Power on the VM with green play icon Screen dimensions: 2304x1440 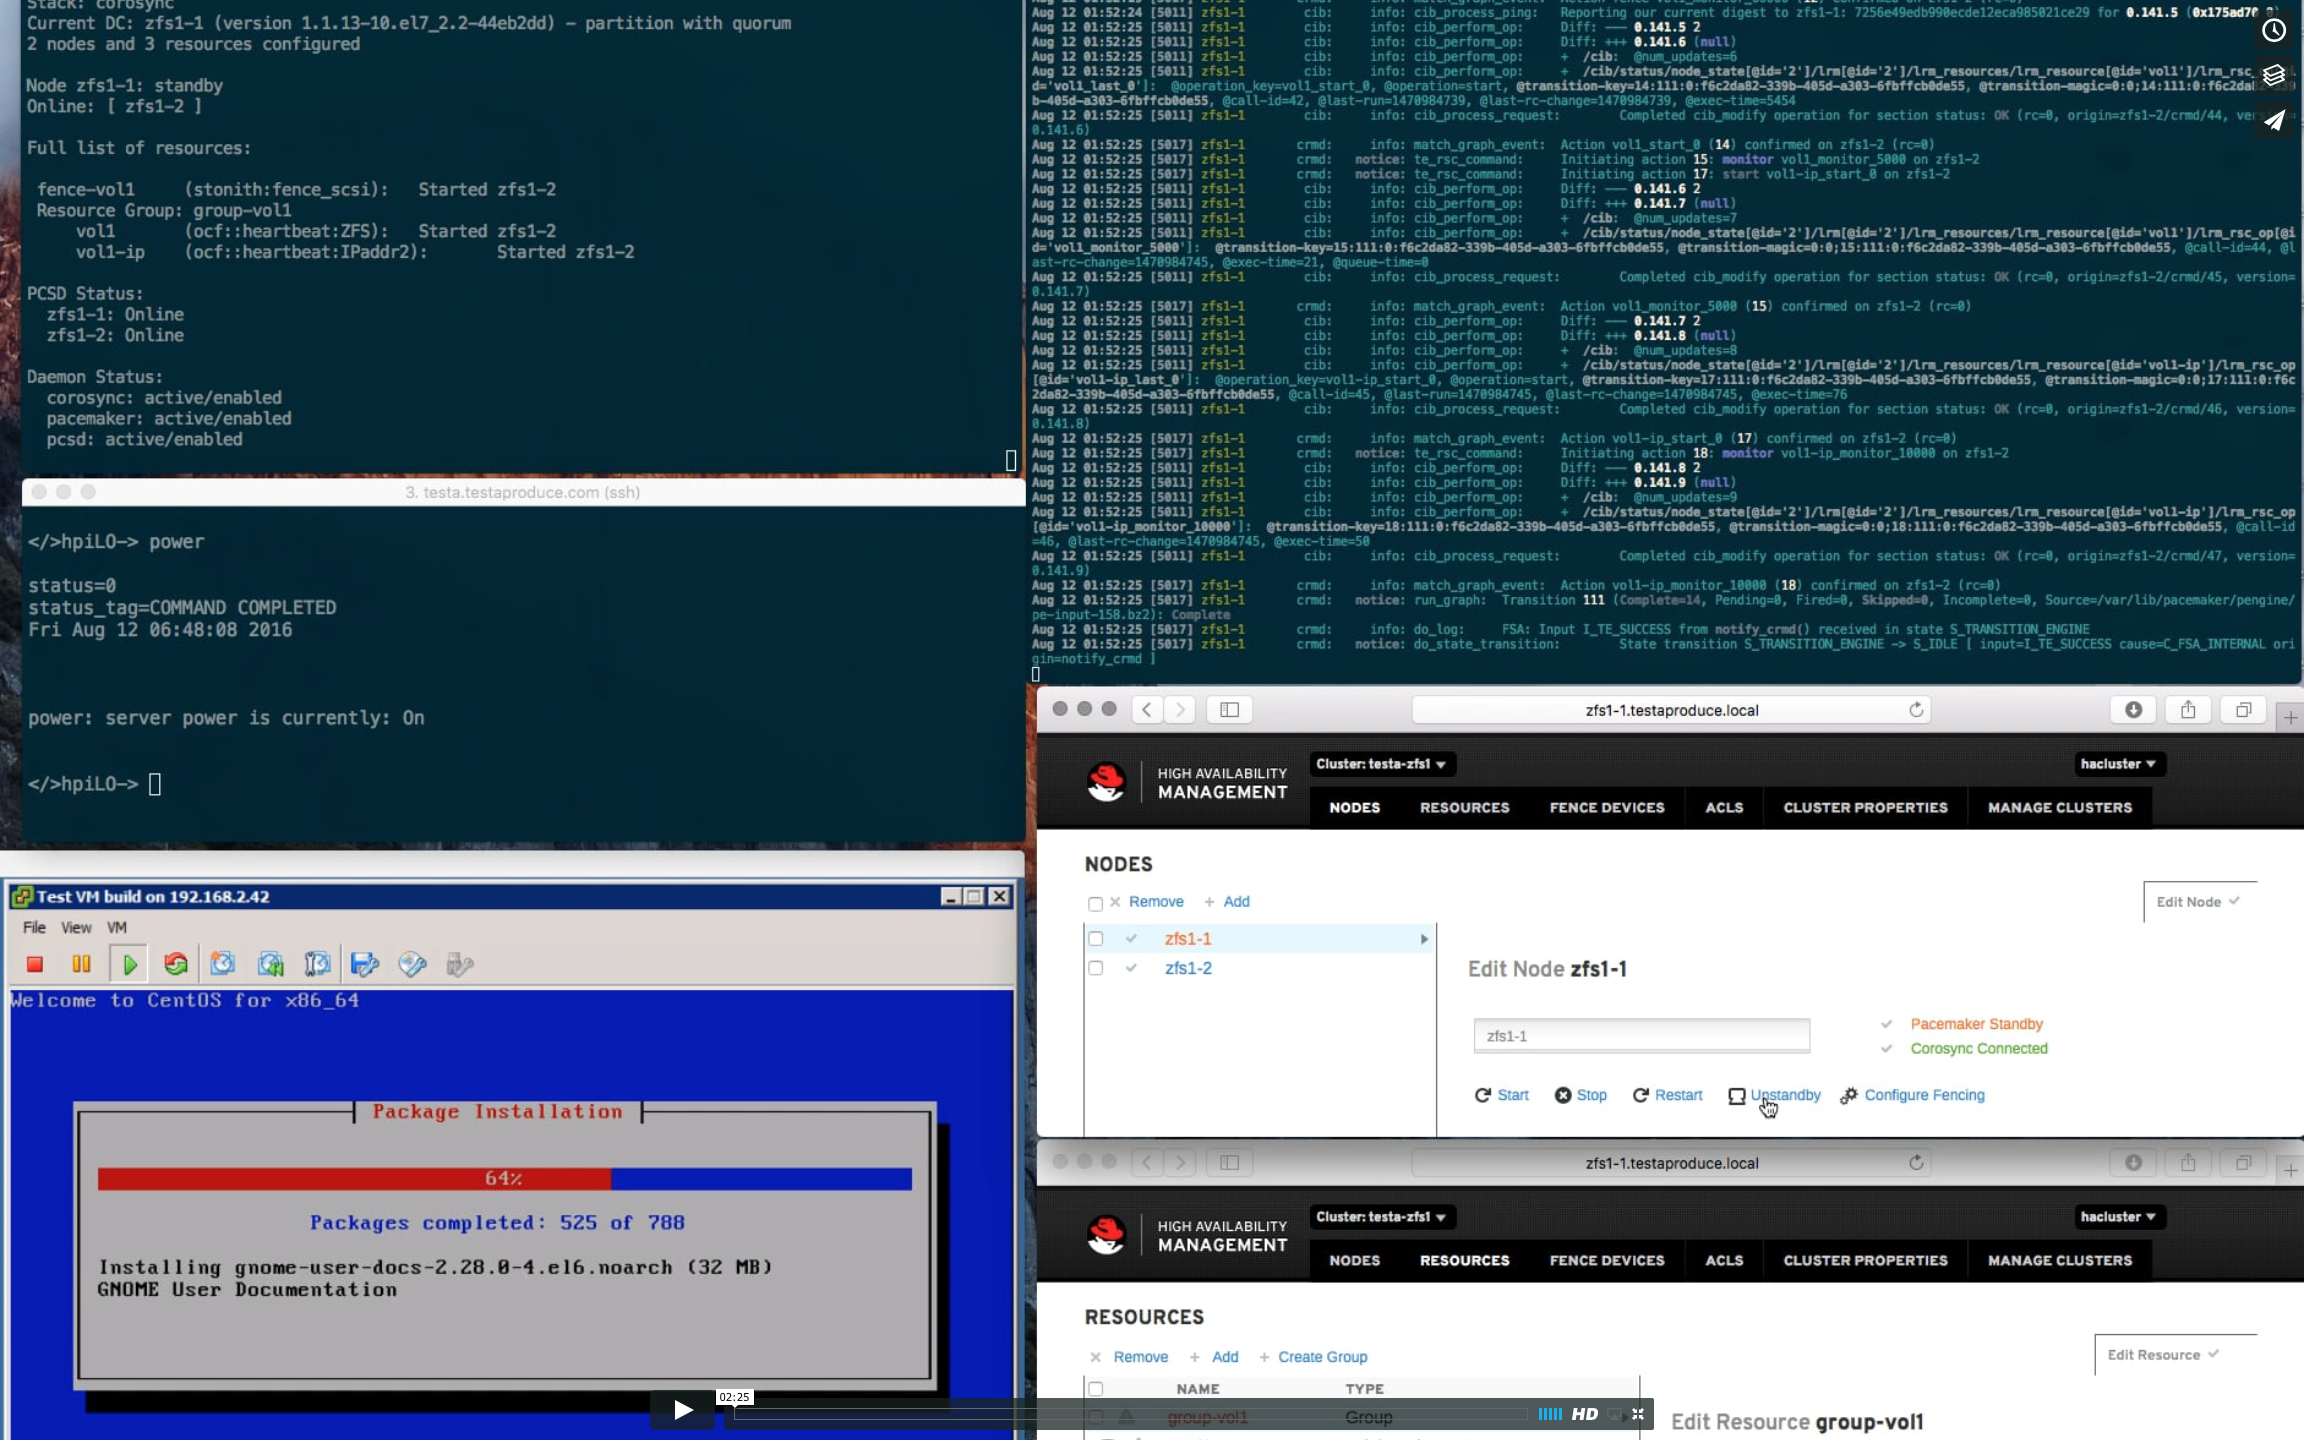point(129,964)
